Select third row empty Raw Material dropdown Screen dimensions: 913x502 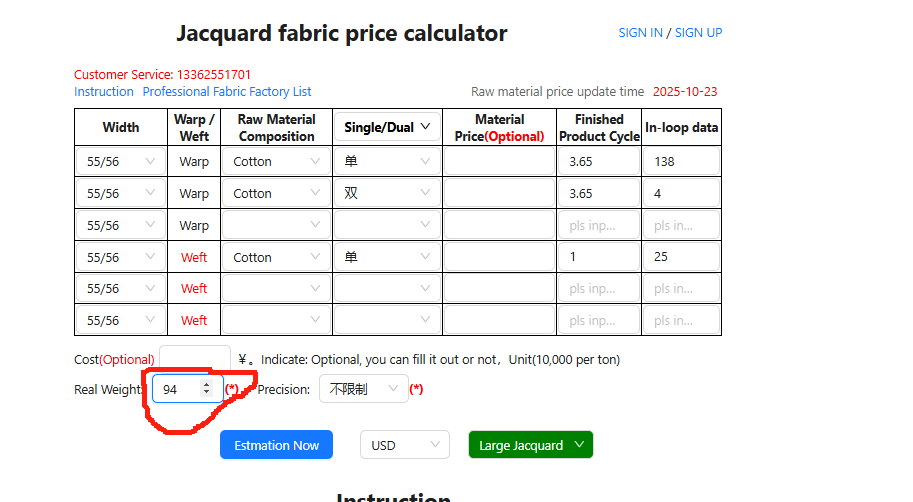click(x=276, y=225)
